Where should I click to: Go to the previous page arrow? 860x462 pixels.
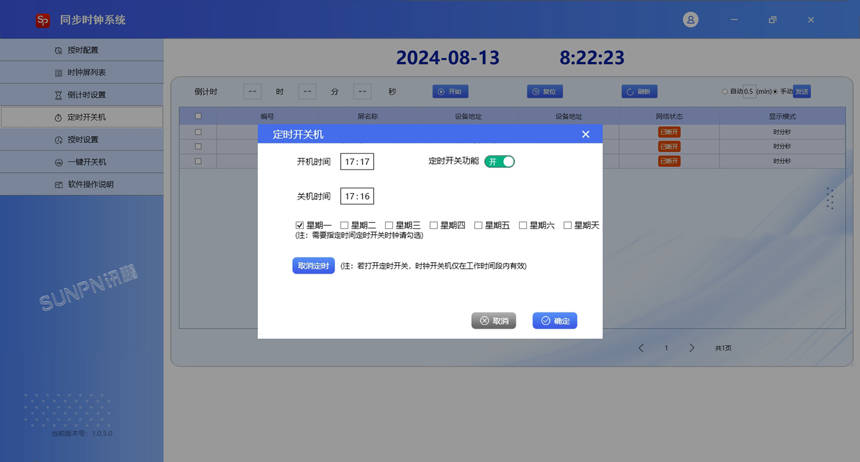point(641,348)
